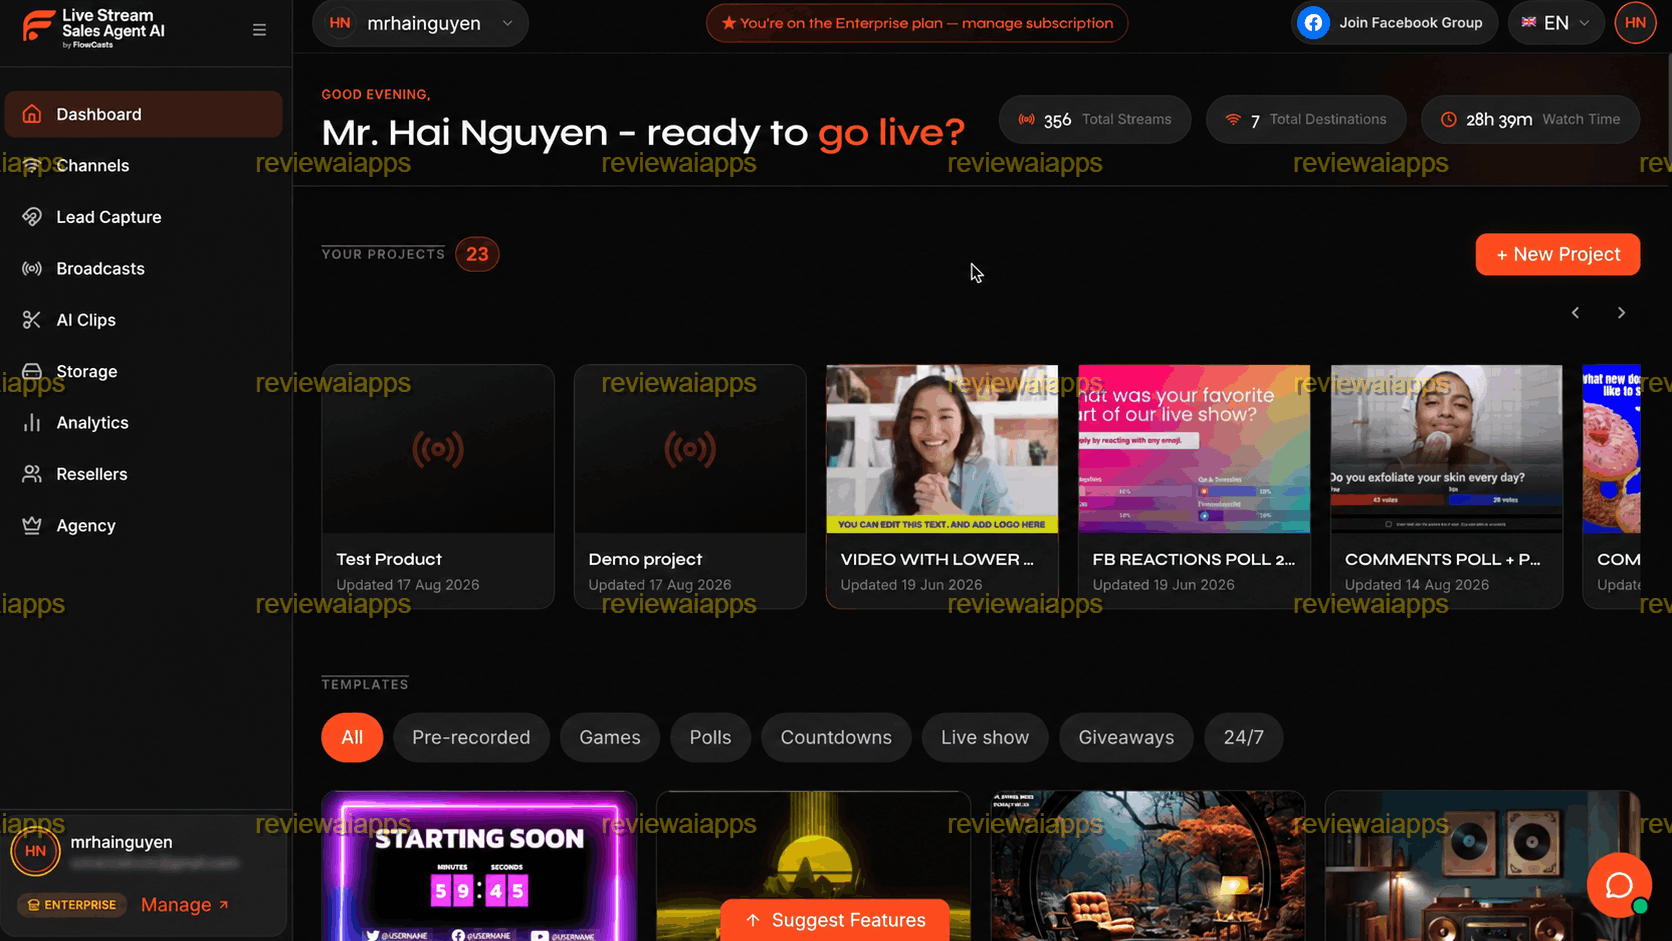Select the 24/7 template filter
This screenshot has height=941, width=1672.
[1244, 737]
